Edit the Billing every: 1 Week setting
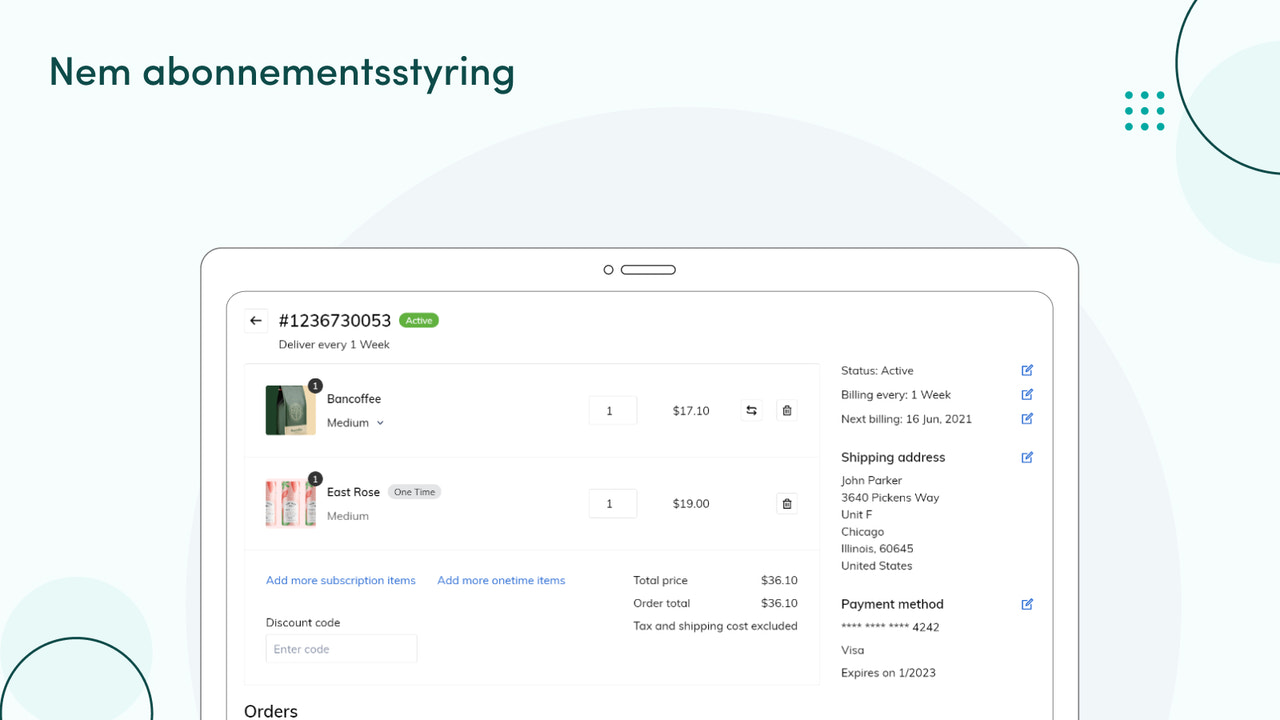The height and width of the screenshot is (720, 1280). (x=1027, y=394)
